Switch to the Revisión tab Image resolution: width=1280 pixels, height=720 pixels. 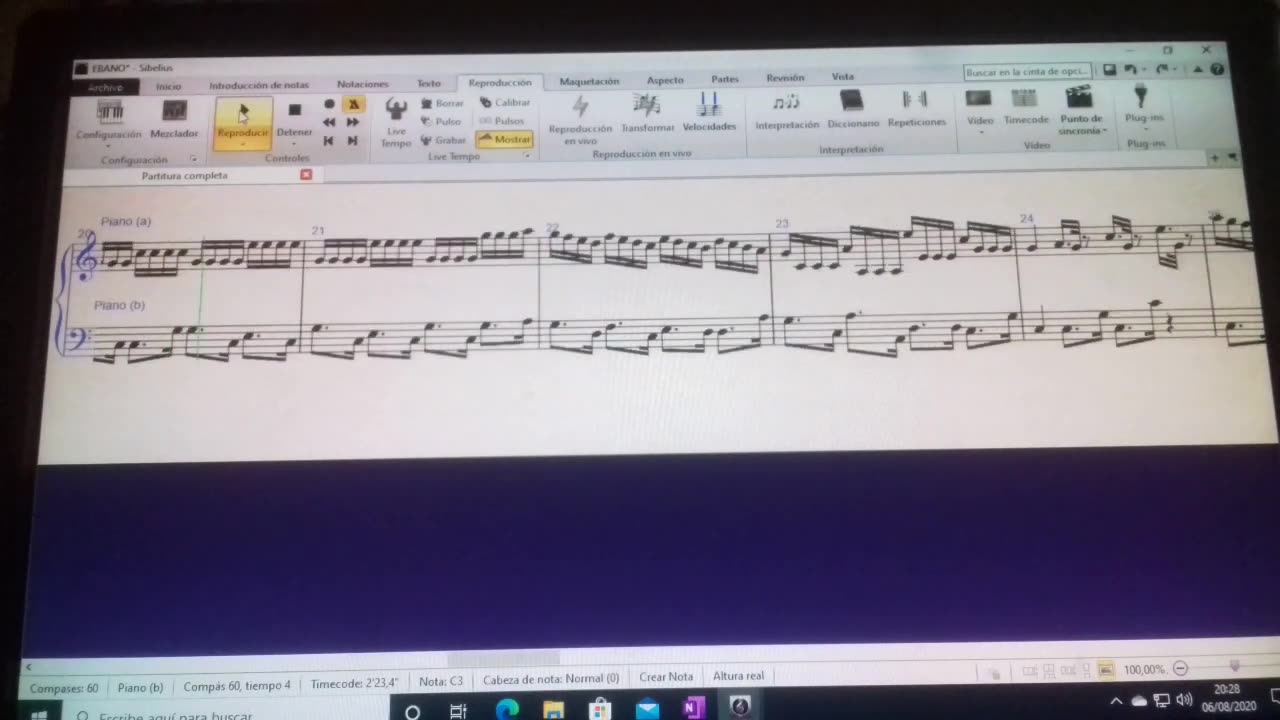[785, 78]
